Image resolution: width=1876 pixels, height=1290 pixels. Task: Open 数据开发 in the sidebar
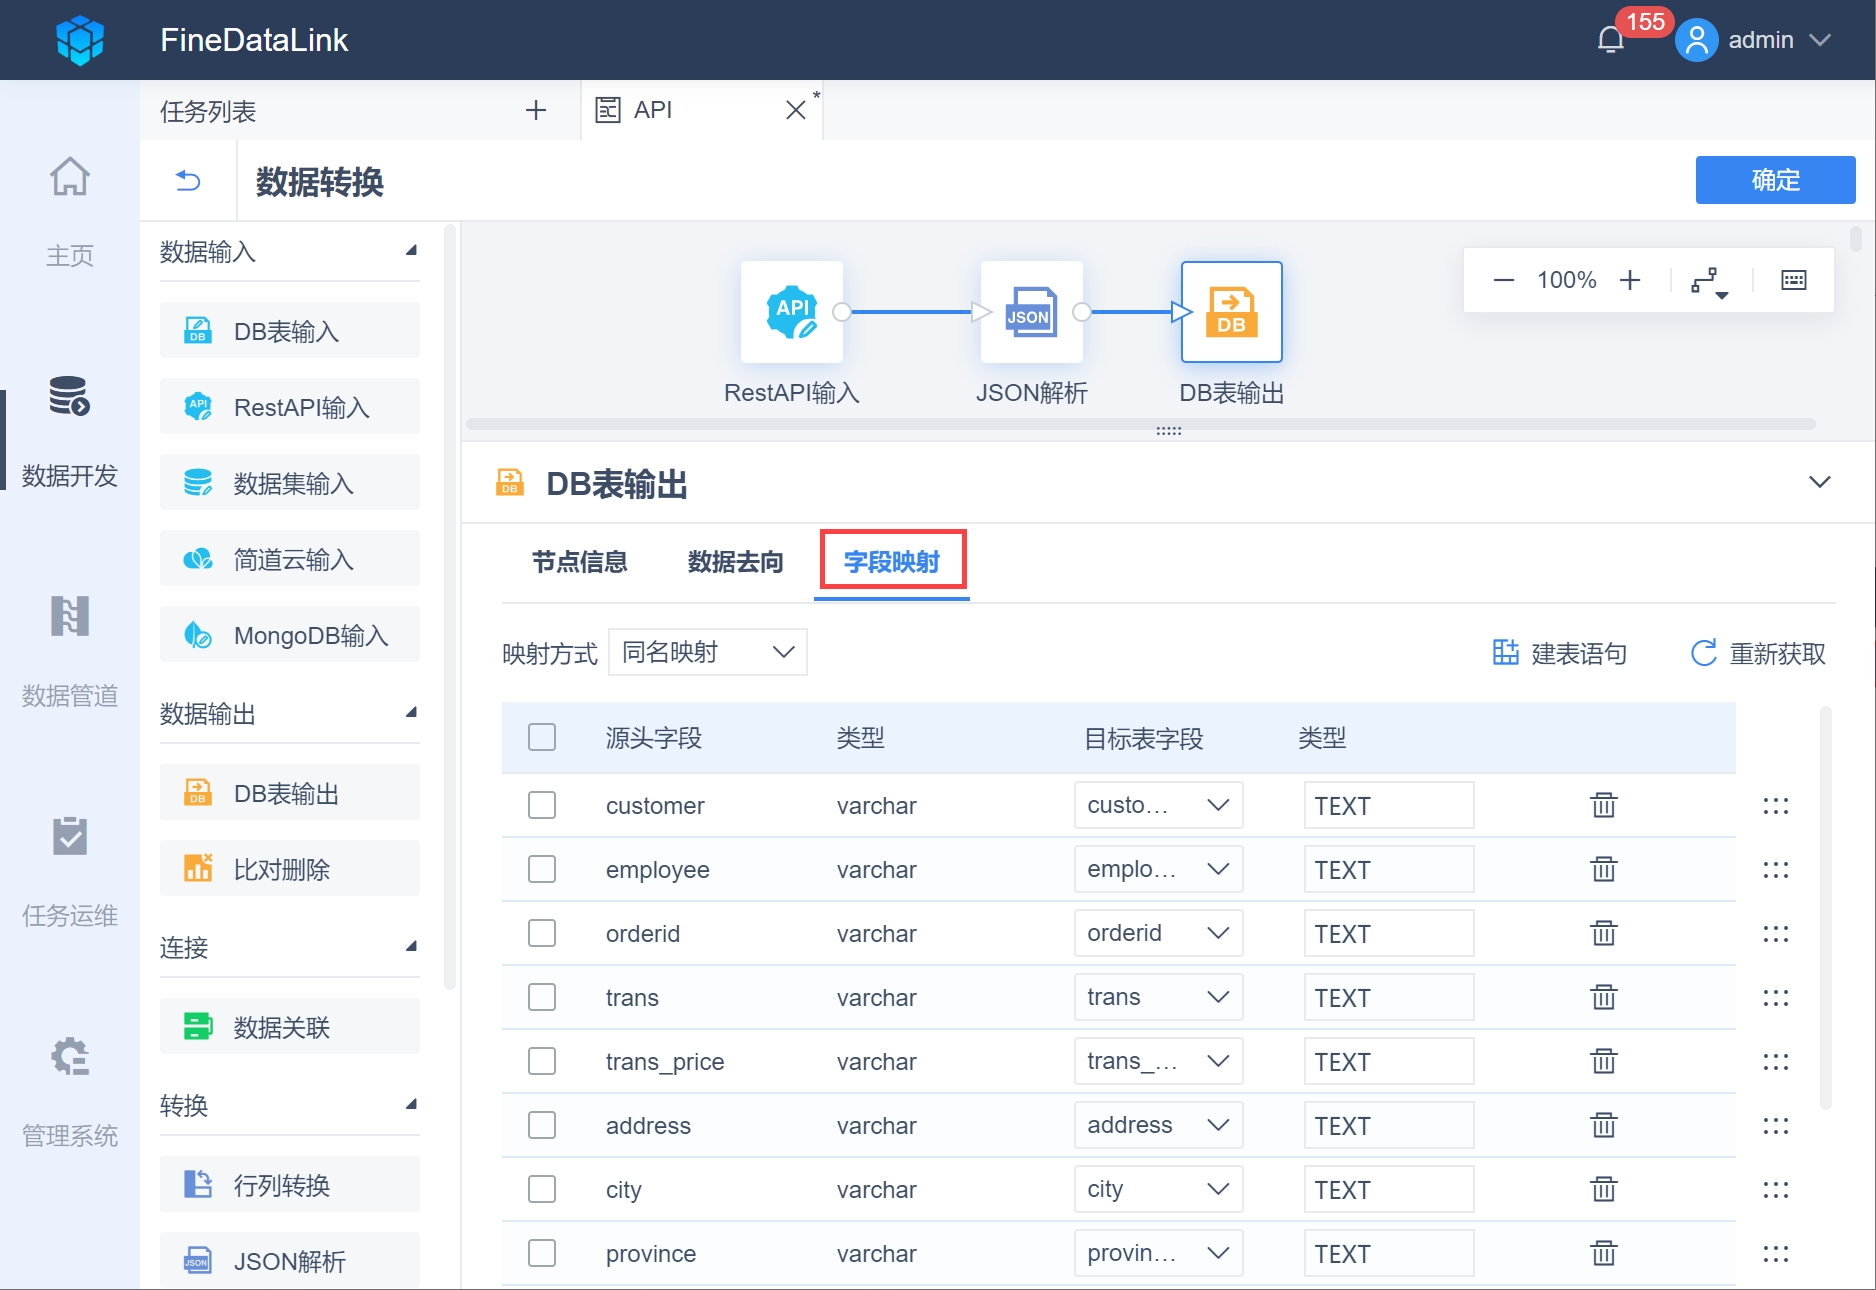[x=70, y=431]
